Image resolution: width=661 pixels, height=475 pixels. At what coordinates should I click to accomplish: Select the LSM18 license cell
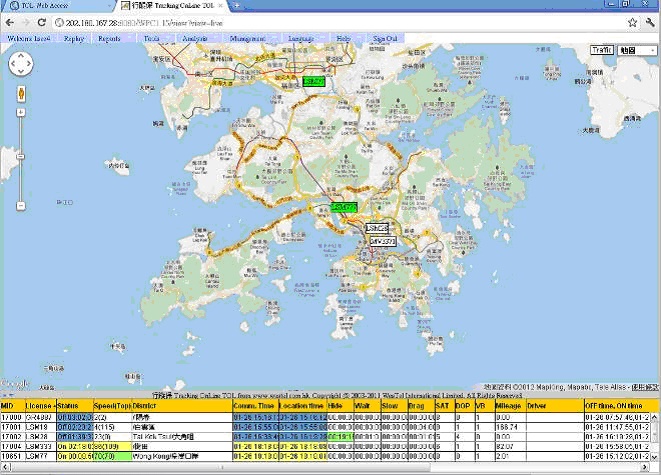click(x=40, y=427)
